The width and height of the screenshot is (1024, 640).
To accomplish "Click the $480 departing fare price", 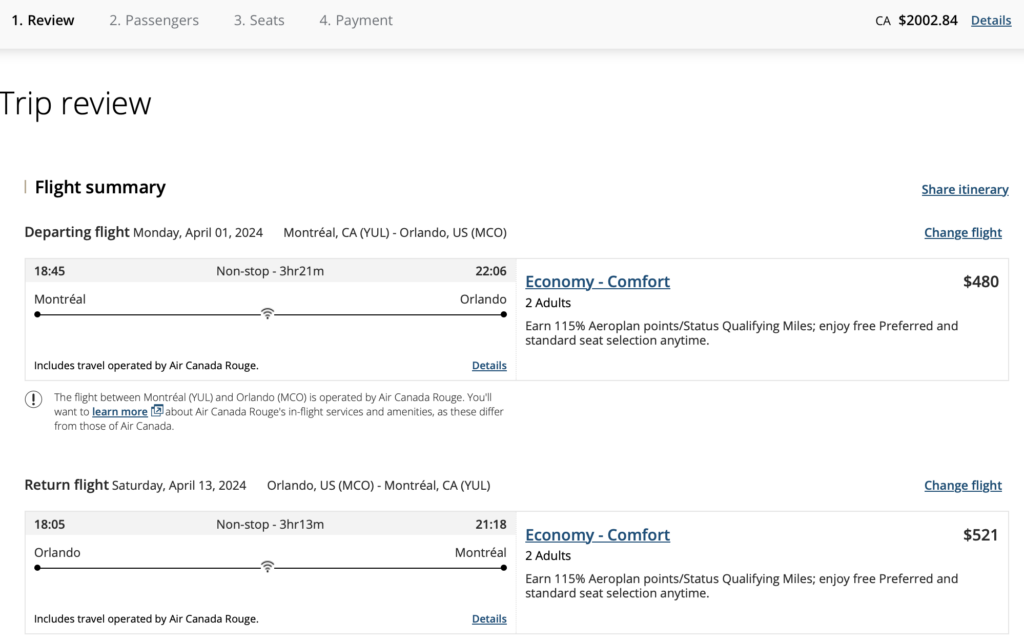I will (x=980, y=282).
